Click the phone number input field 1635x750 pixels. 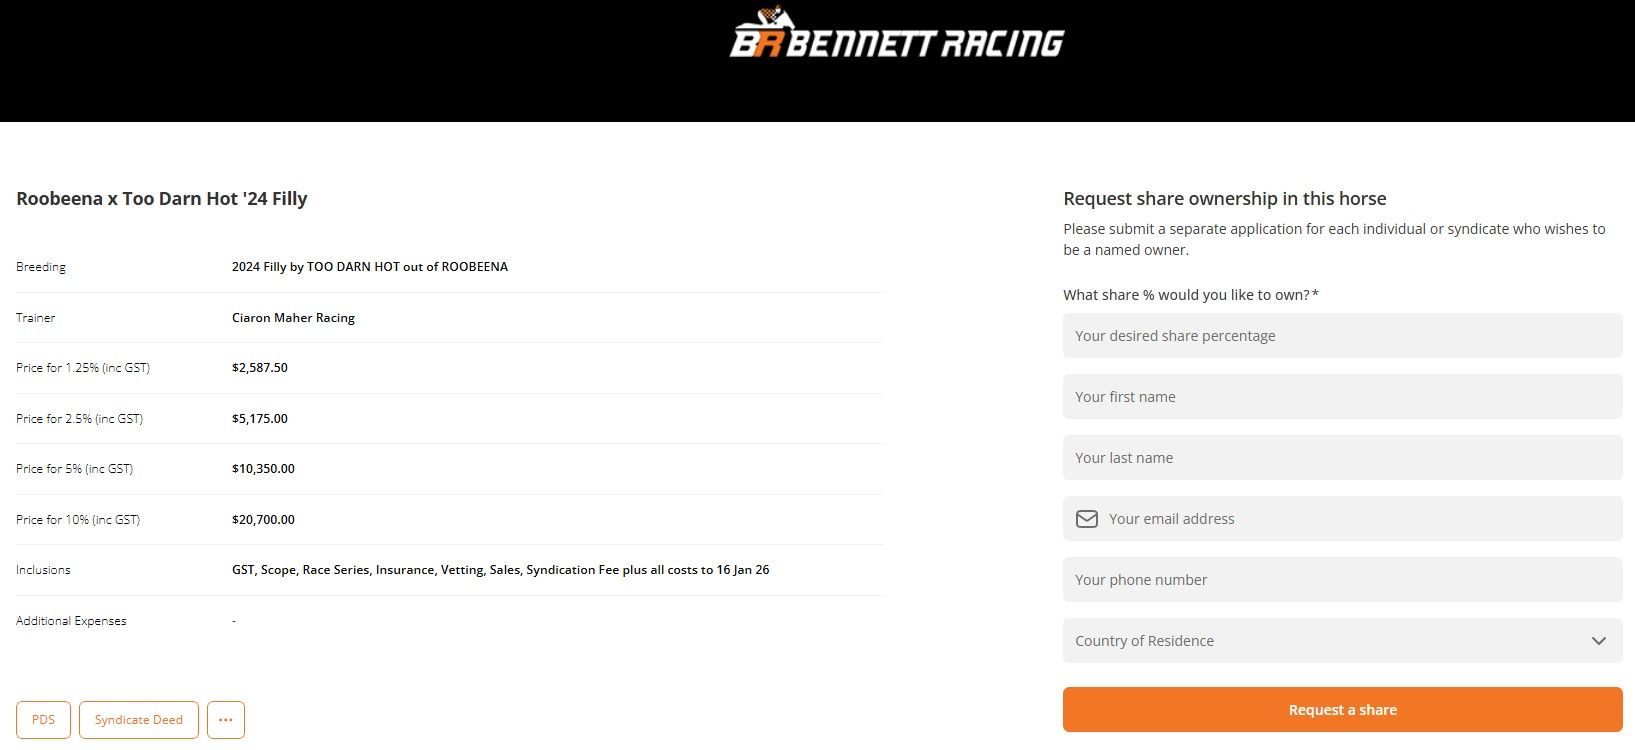coord(1342,580)
